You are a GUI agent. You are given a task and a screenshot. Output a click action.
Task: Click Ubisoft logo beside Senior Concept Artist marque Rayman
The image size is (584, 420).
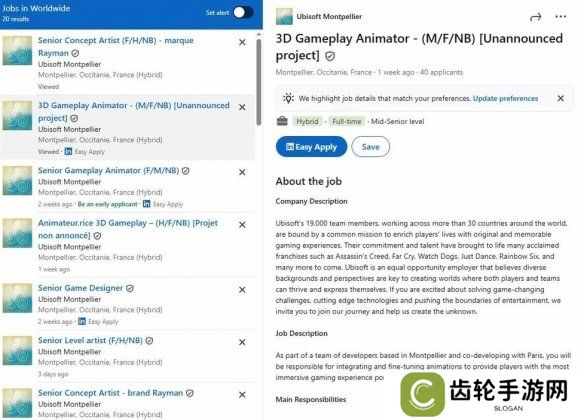pyautogui.click(x=17, y=51)
